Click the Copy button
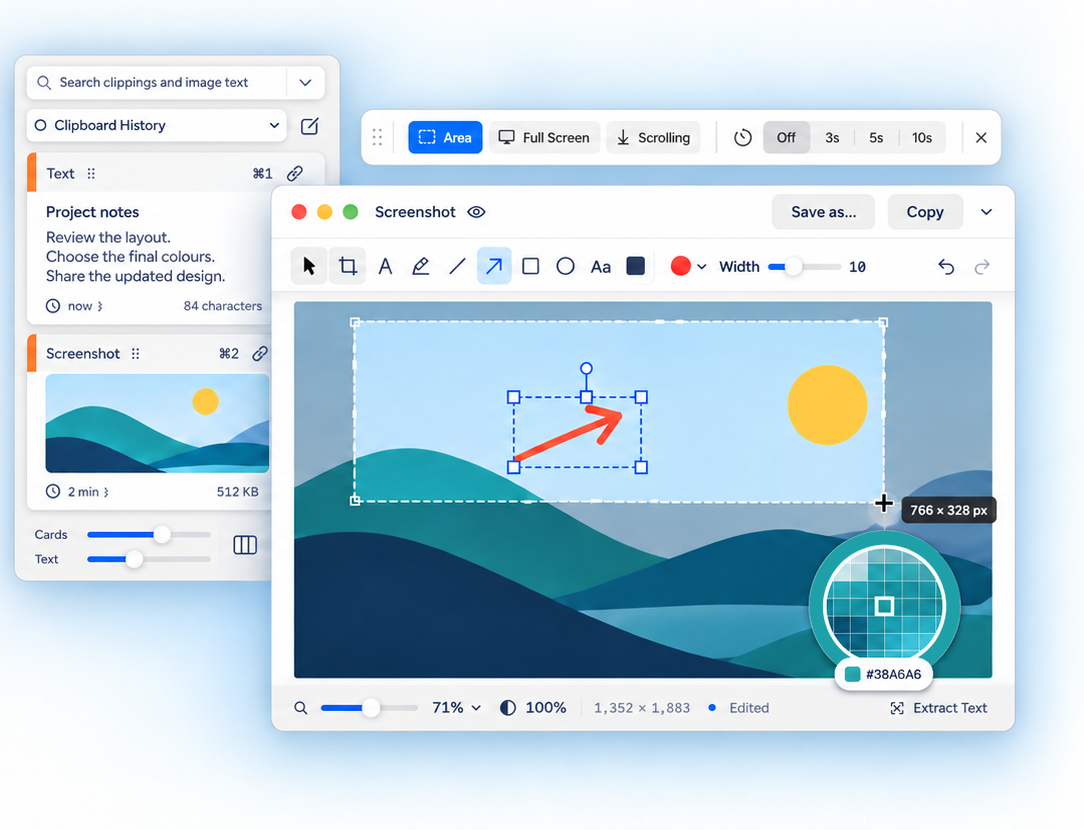This screenshot has width=1084, height=830. pyautogui.click(x=925, y=212)
